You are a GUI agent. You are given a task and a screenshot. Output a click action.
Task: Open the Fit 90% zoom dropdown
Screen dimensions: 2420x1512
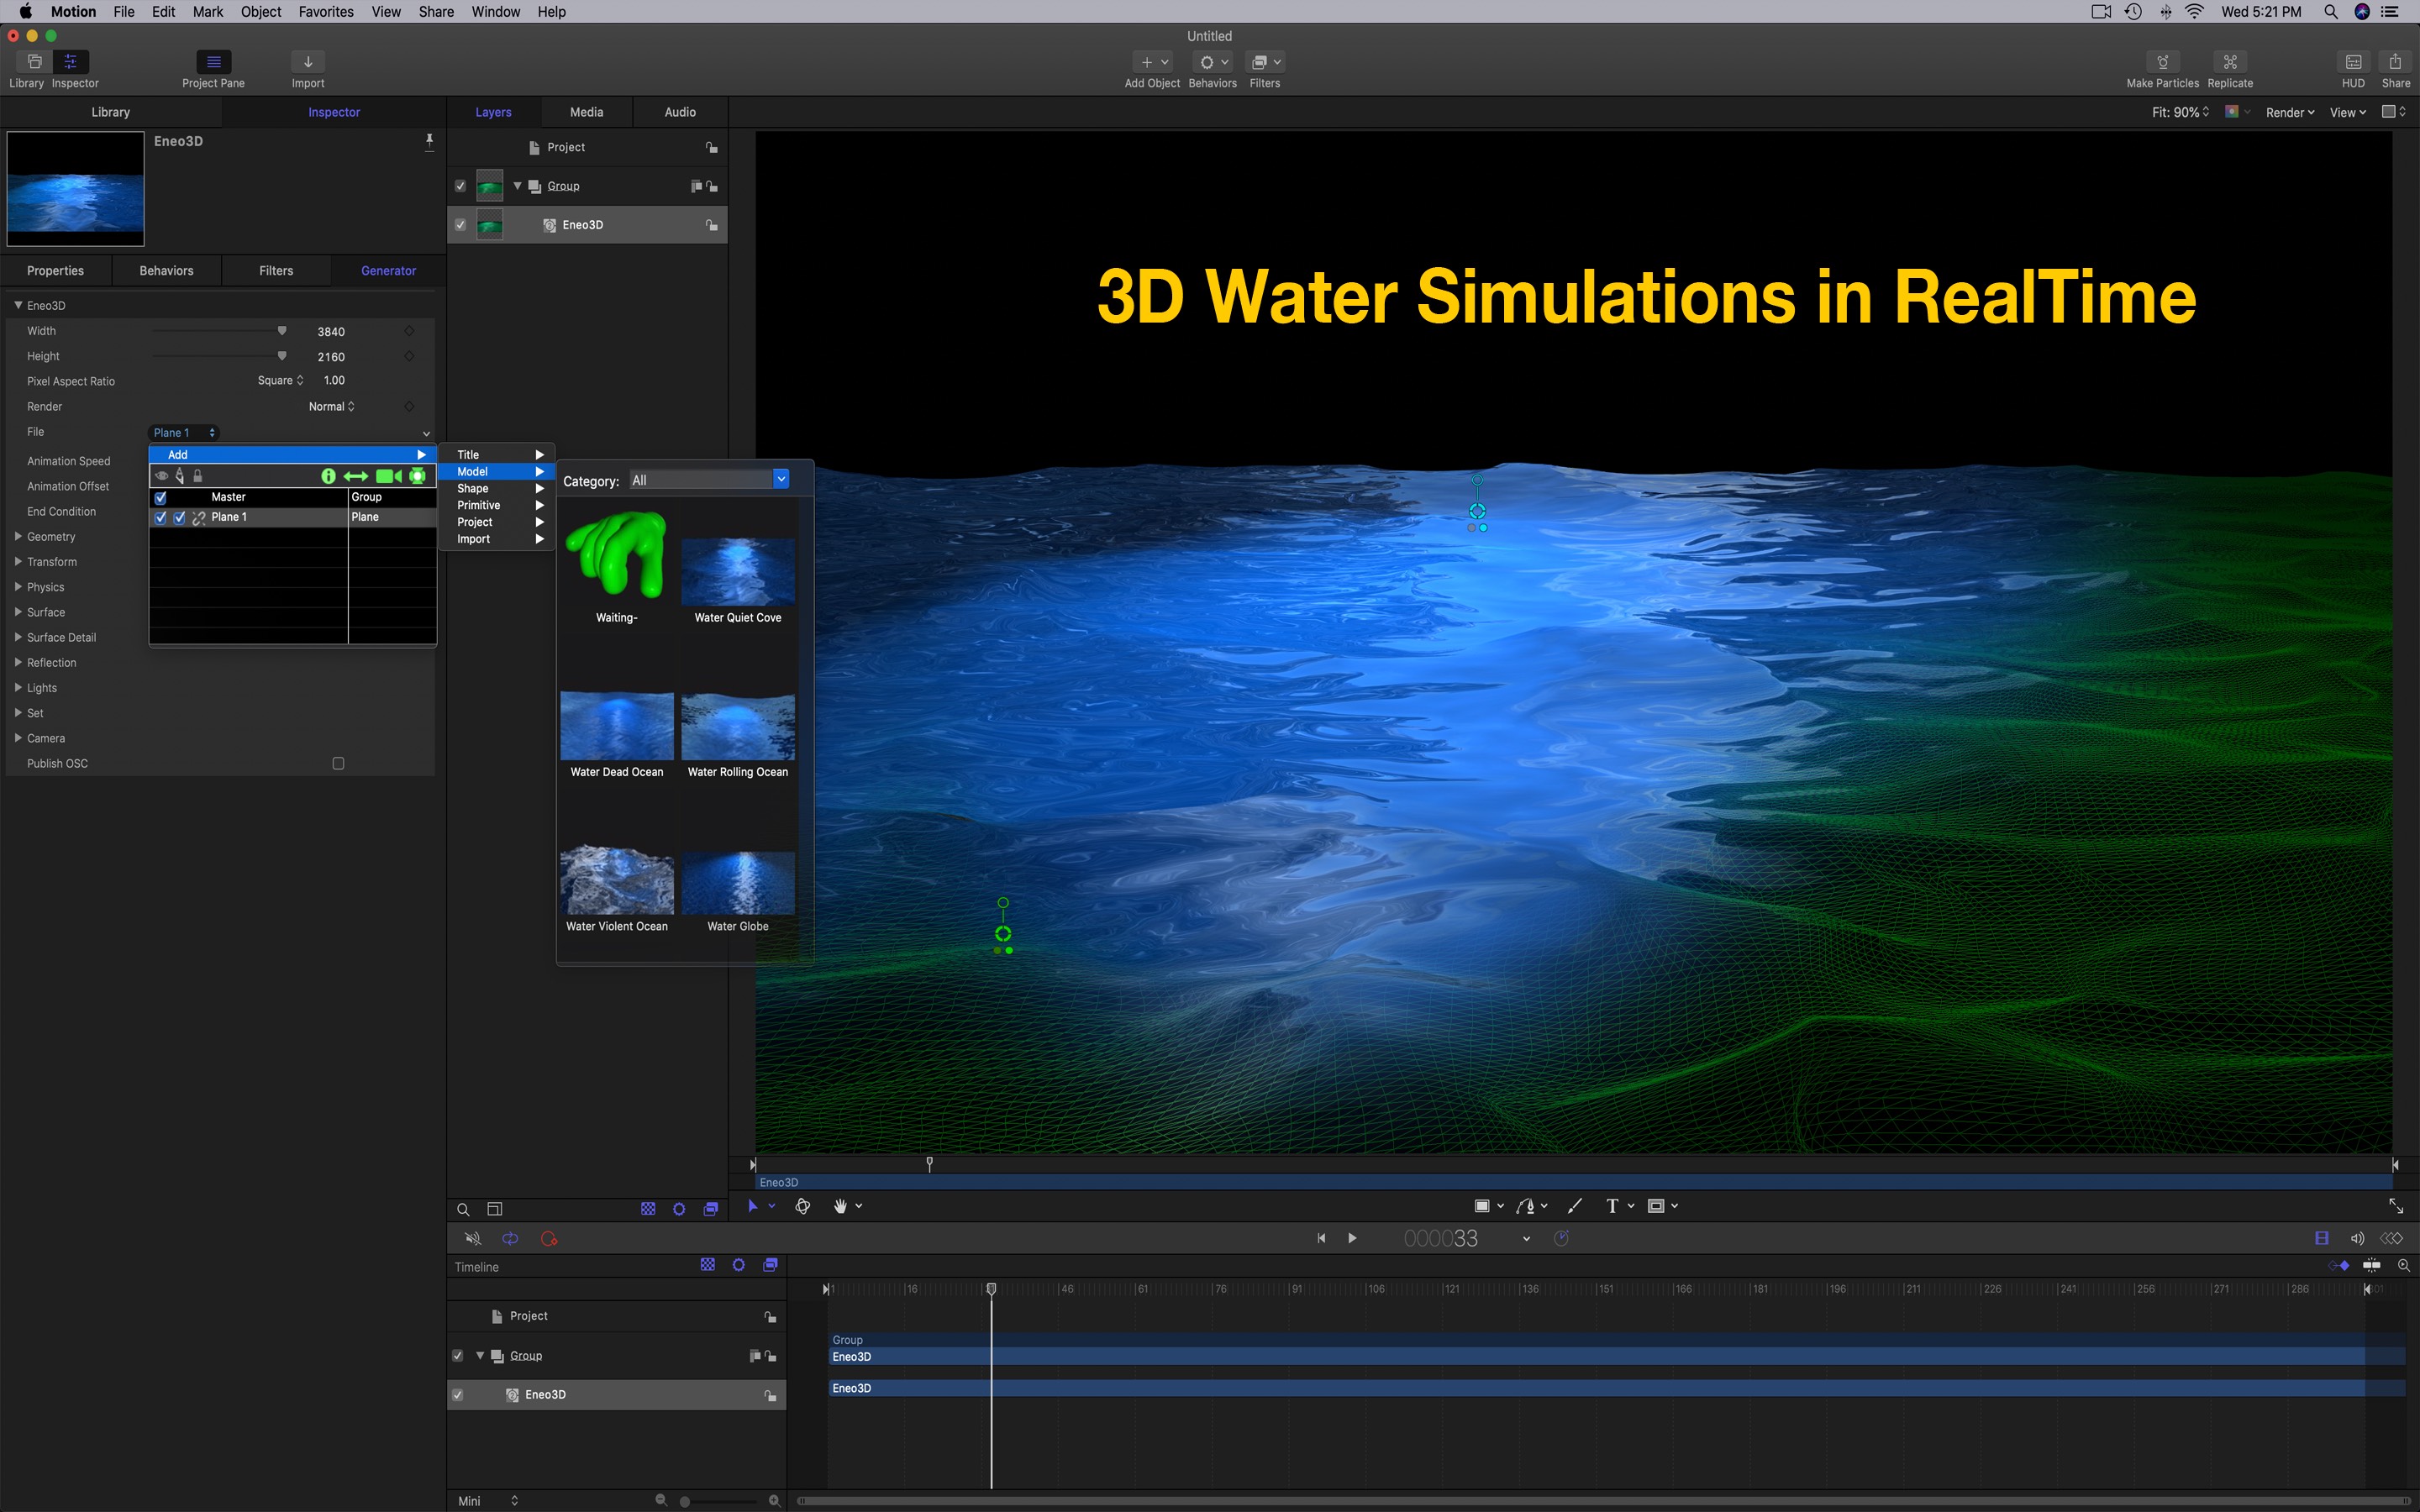pos(2180,112)
